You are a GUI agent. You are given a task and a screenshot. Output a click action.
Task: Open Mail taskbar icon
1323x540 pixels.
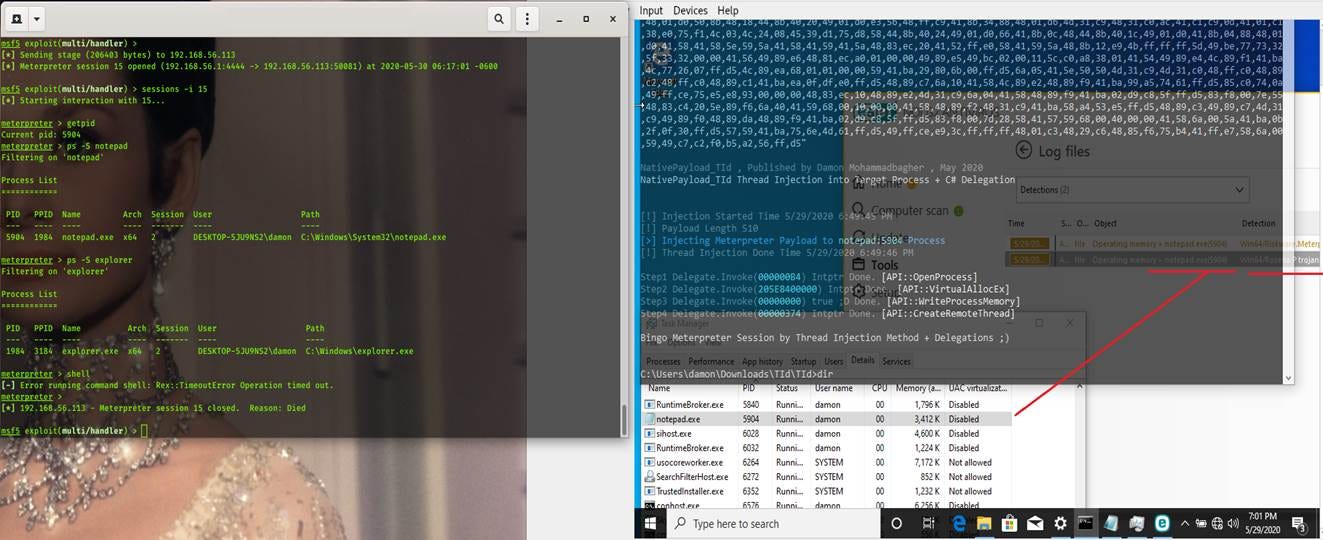1034,524
